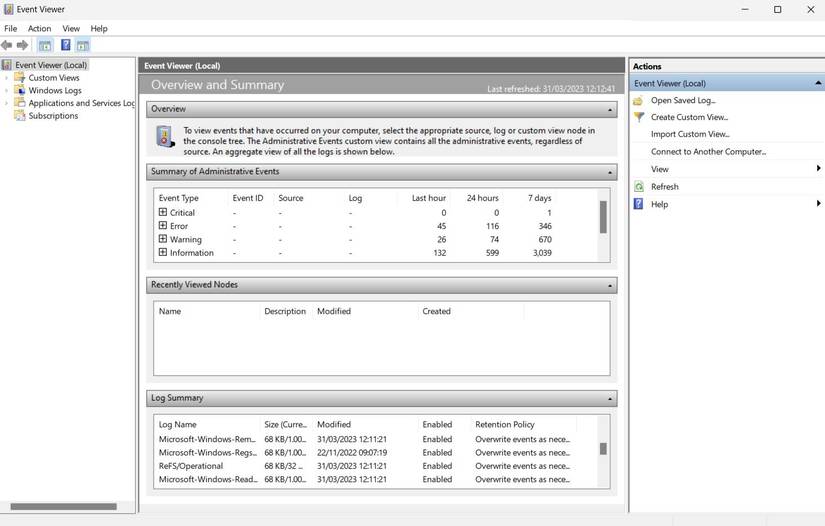Viewport: 825px width, 526px height.
Task: Expand the Error event type row
Action: point(163,226)
